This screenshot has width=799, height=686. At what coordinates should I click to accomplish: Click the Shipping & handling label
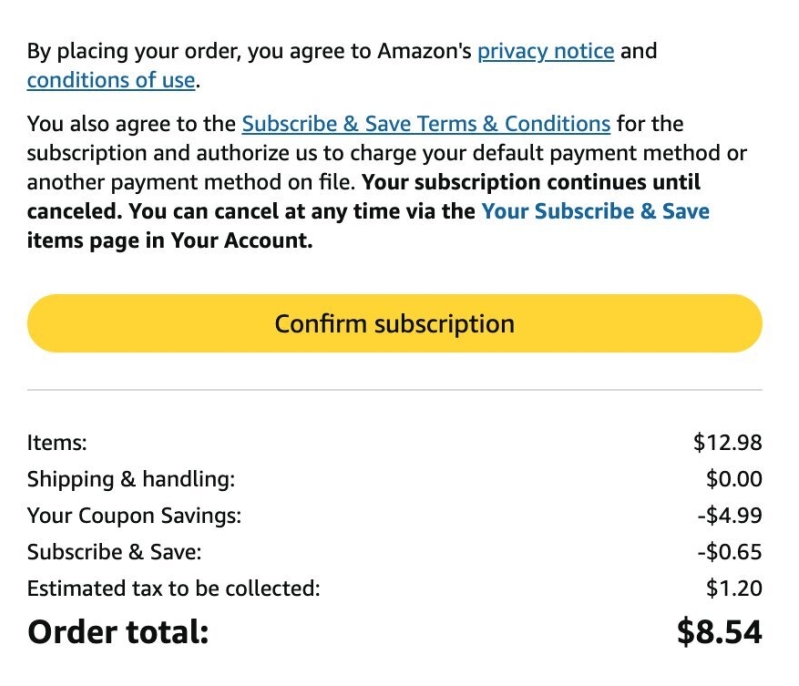131,479
